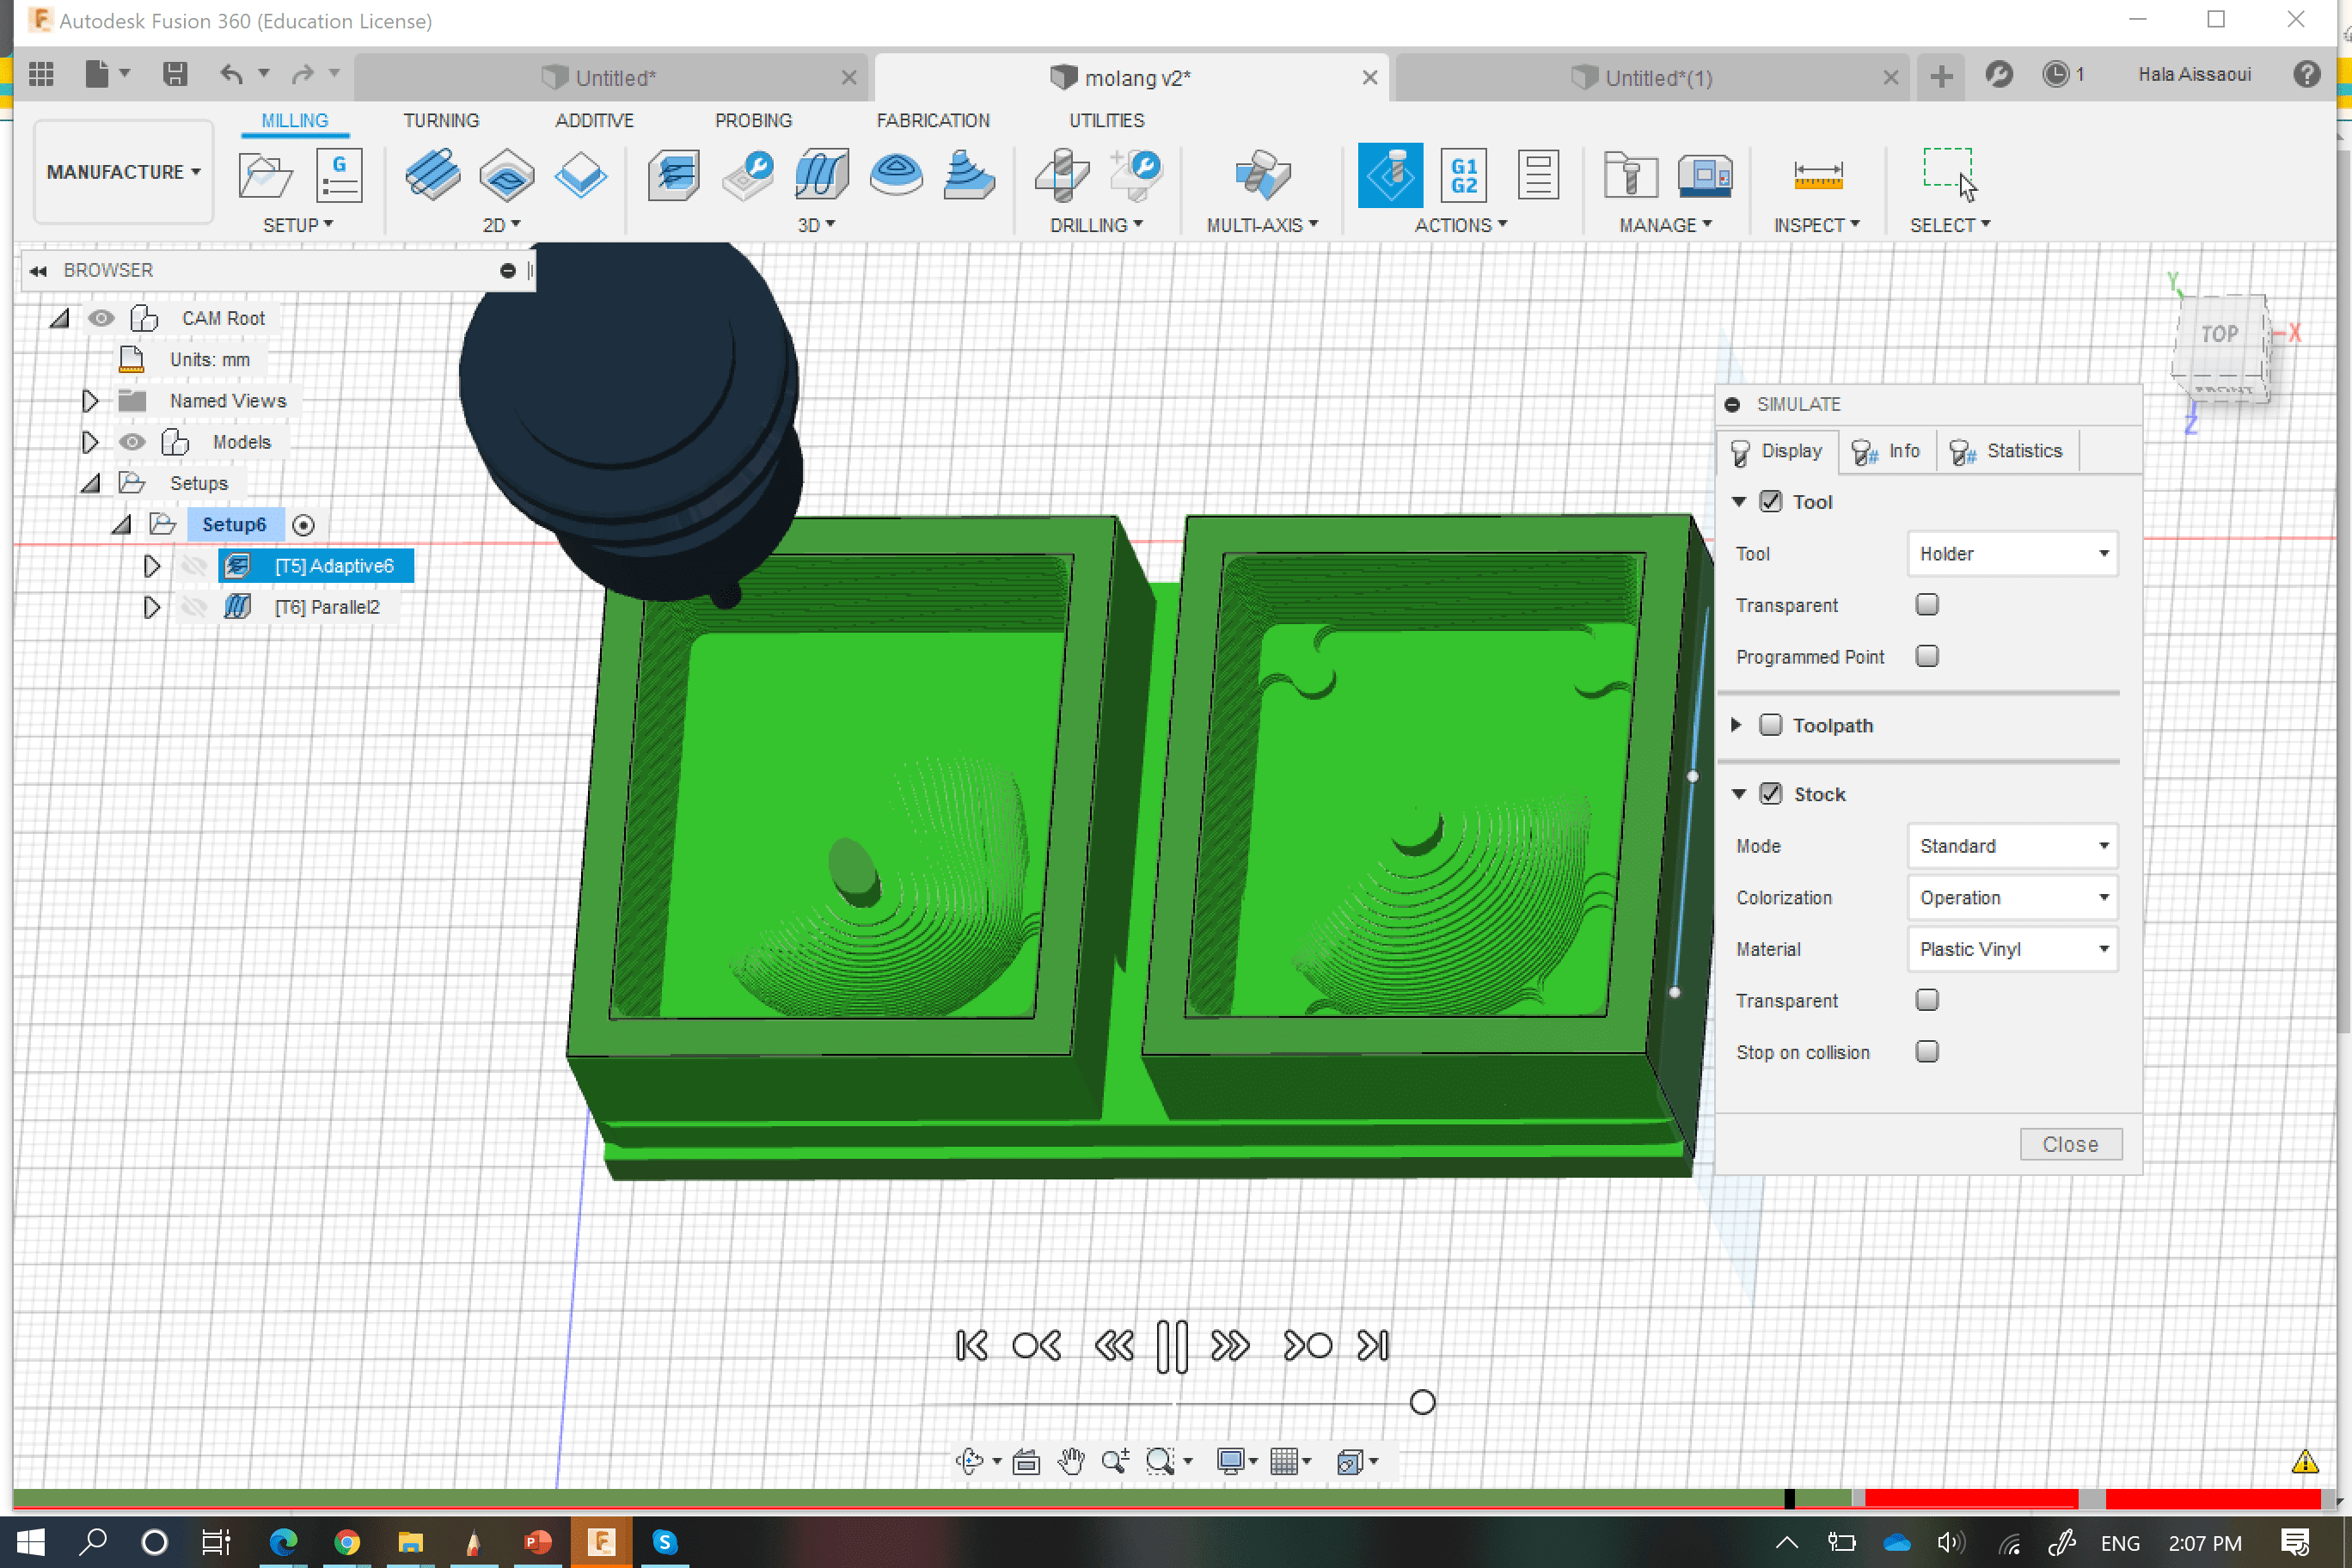Open the New Setup folder icon

(265, 176)
